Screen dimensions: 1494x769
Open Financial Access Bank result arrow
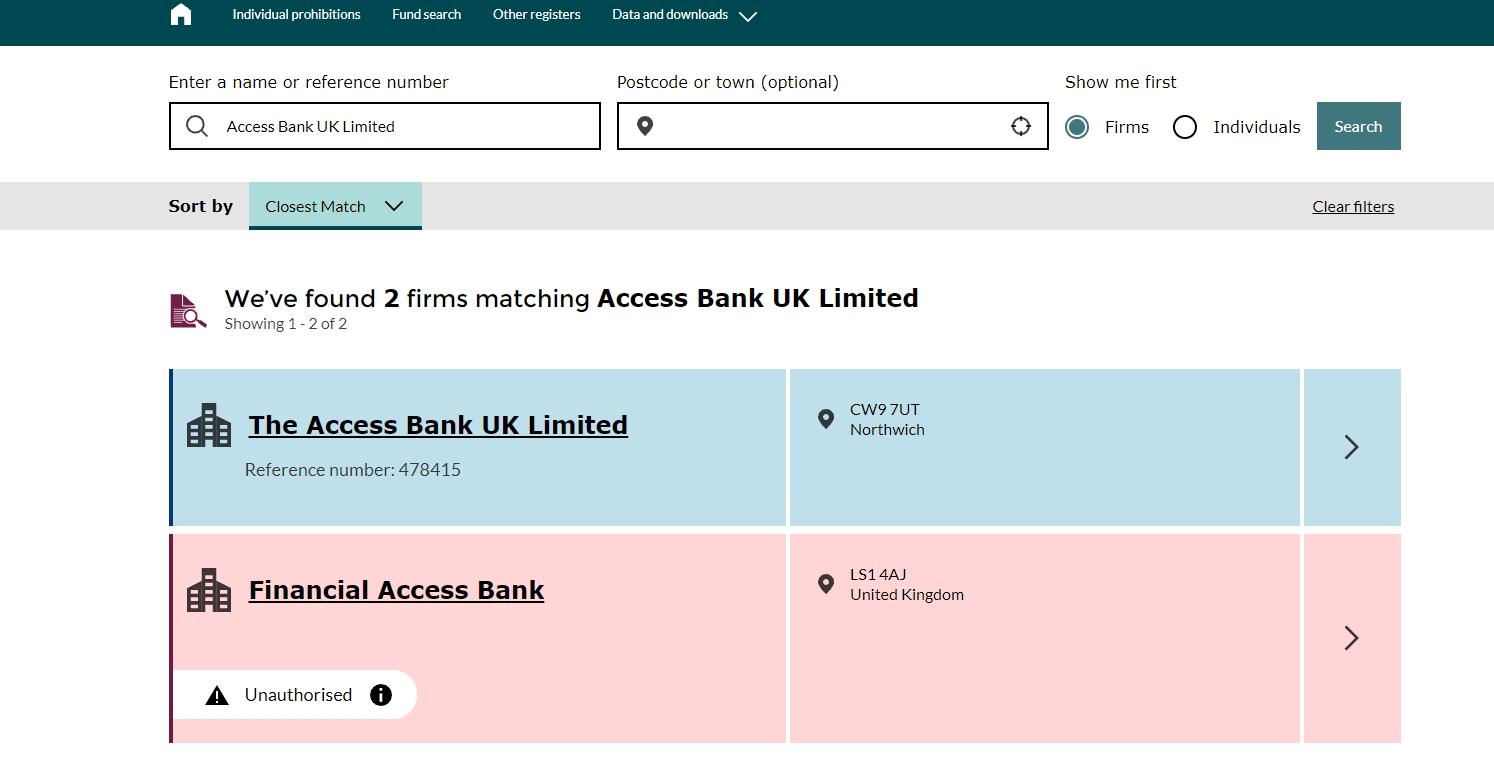(x=1352, y=638)
